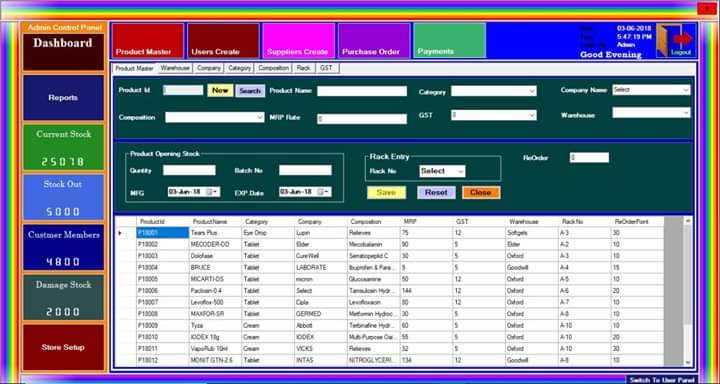Click the Search button
This screenshot has height=384, width=720.
[250, 91]
